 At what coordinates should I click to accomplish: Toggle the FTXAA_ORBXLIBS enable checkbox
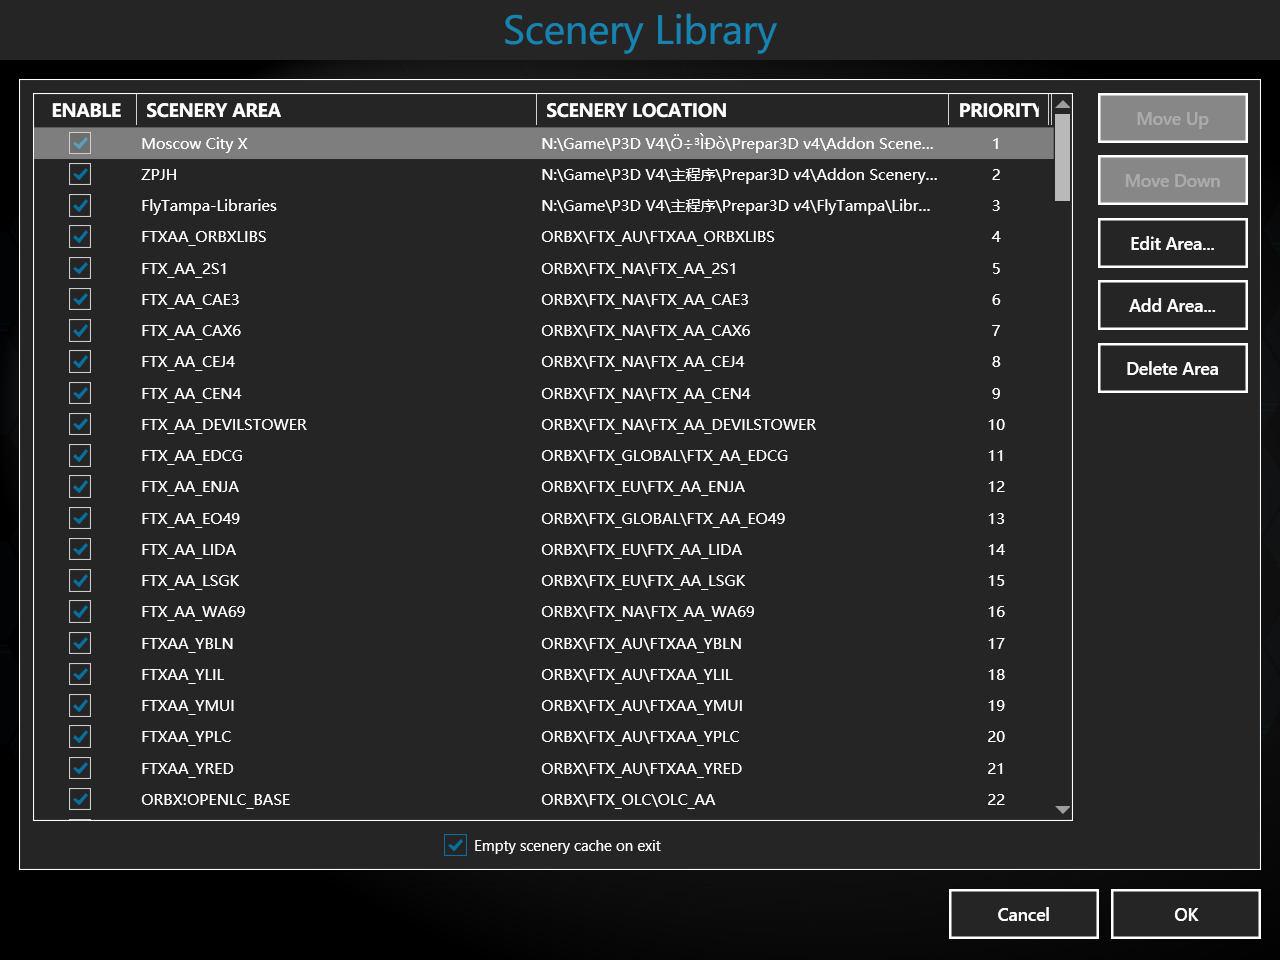[x=80, y=237]
